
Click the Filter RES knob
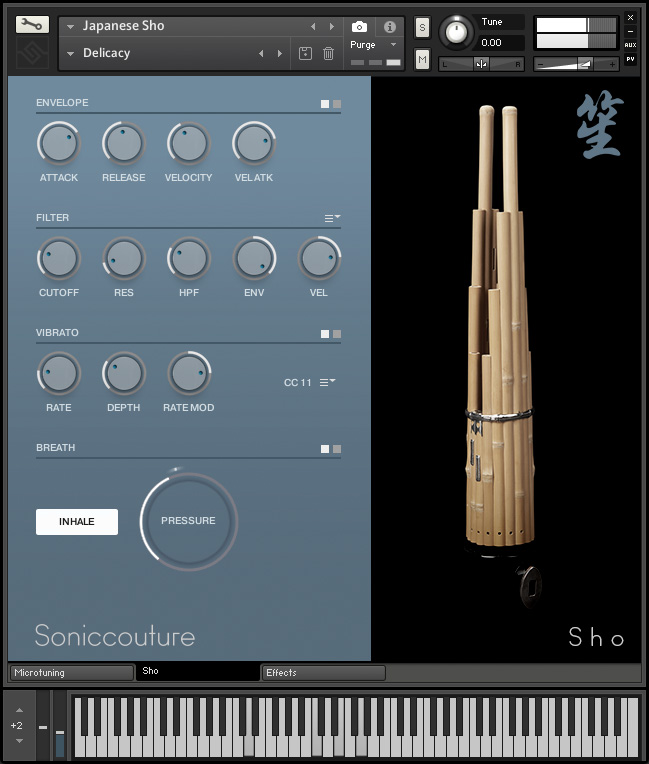[124, 259]
